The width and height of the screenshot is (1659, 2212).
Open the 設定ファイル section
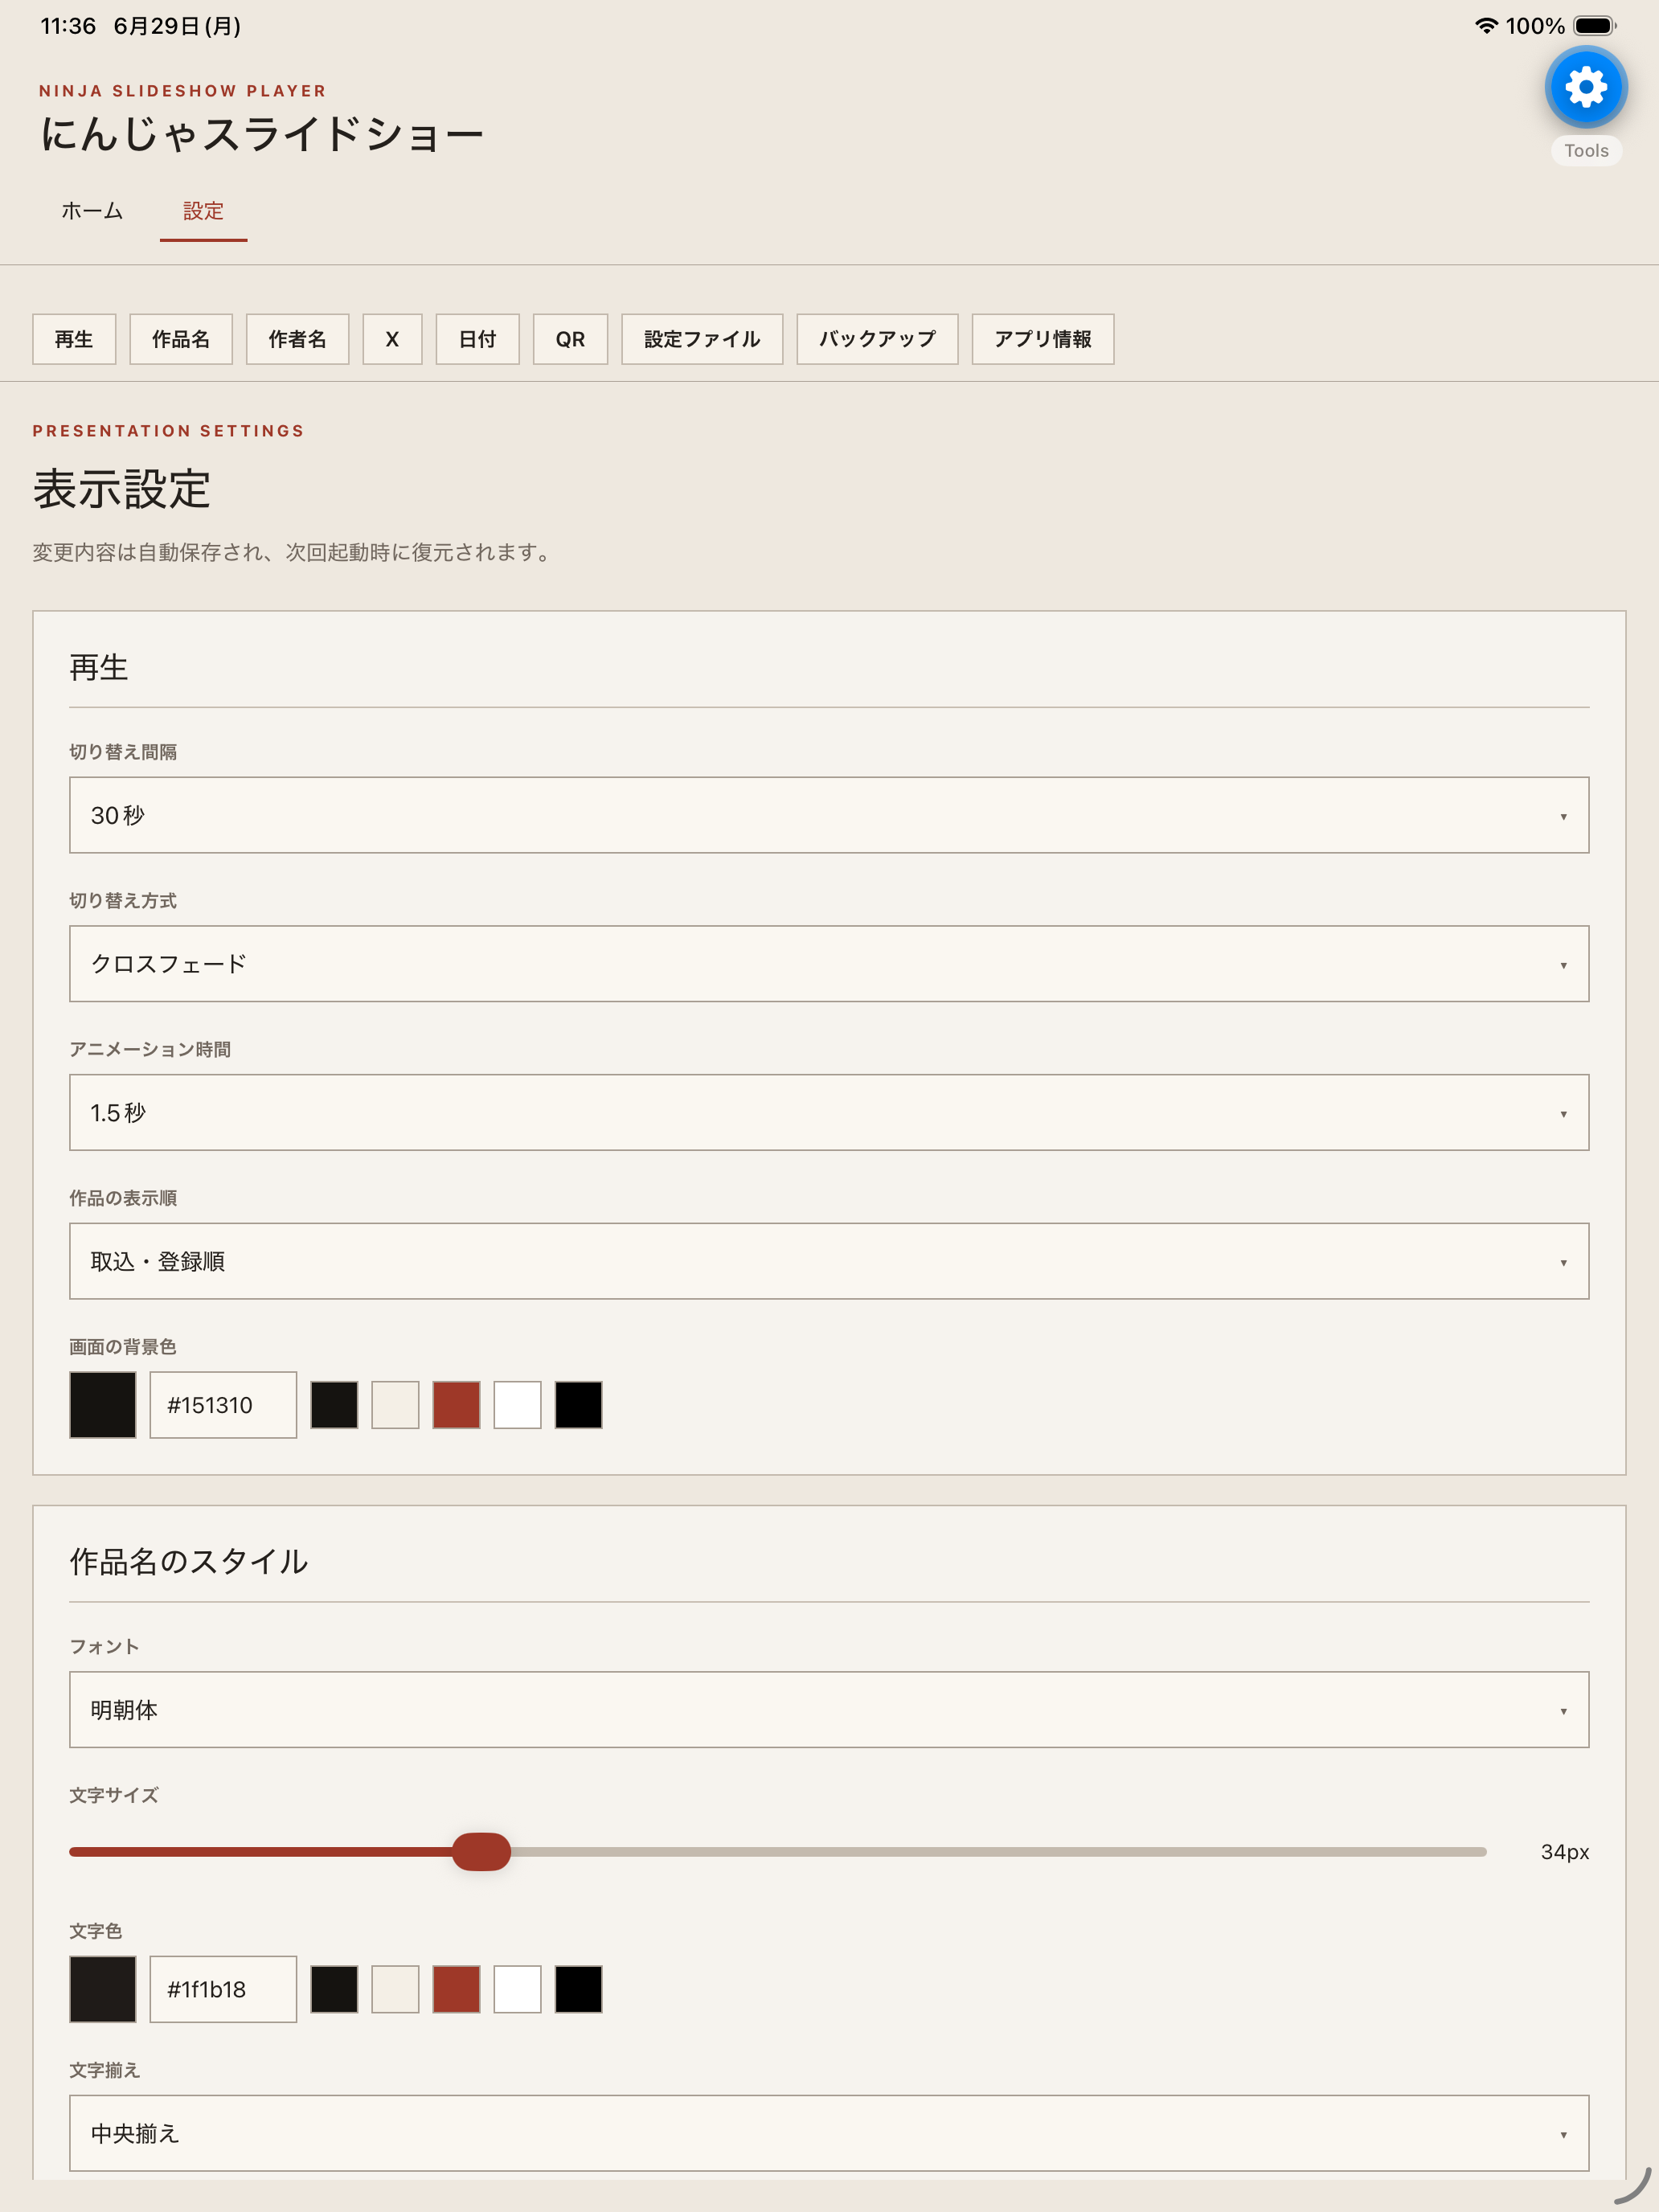[702, 339]
